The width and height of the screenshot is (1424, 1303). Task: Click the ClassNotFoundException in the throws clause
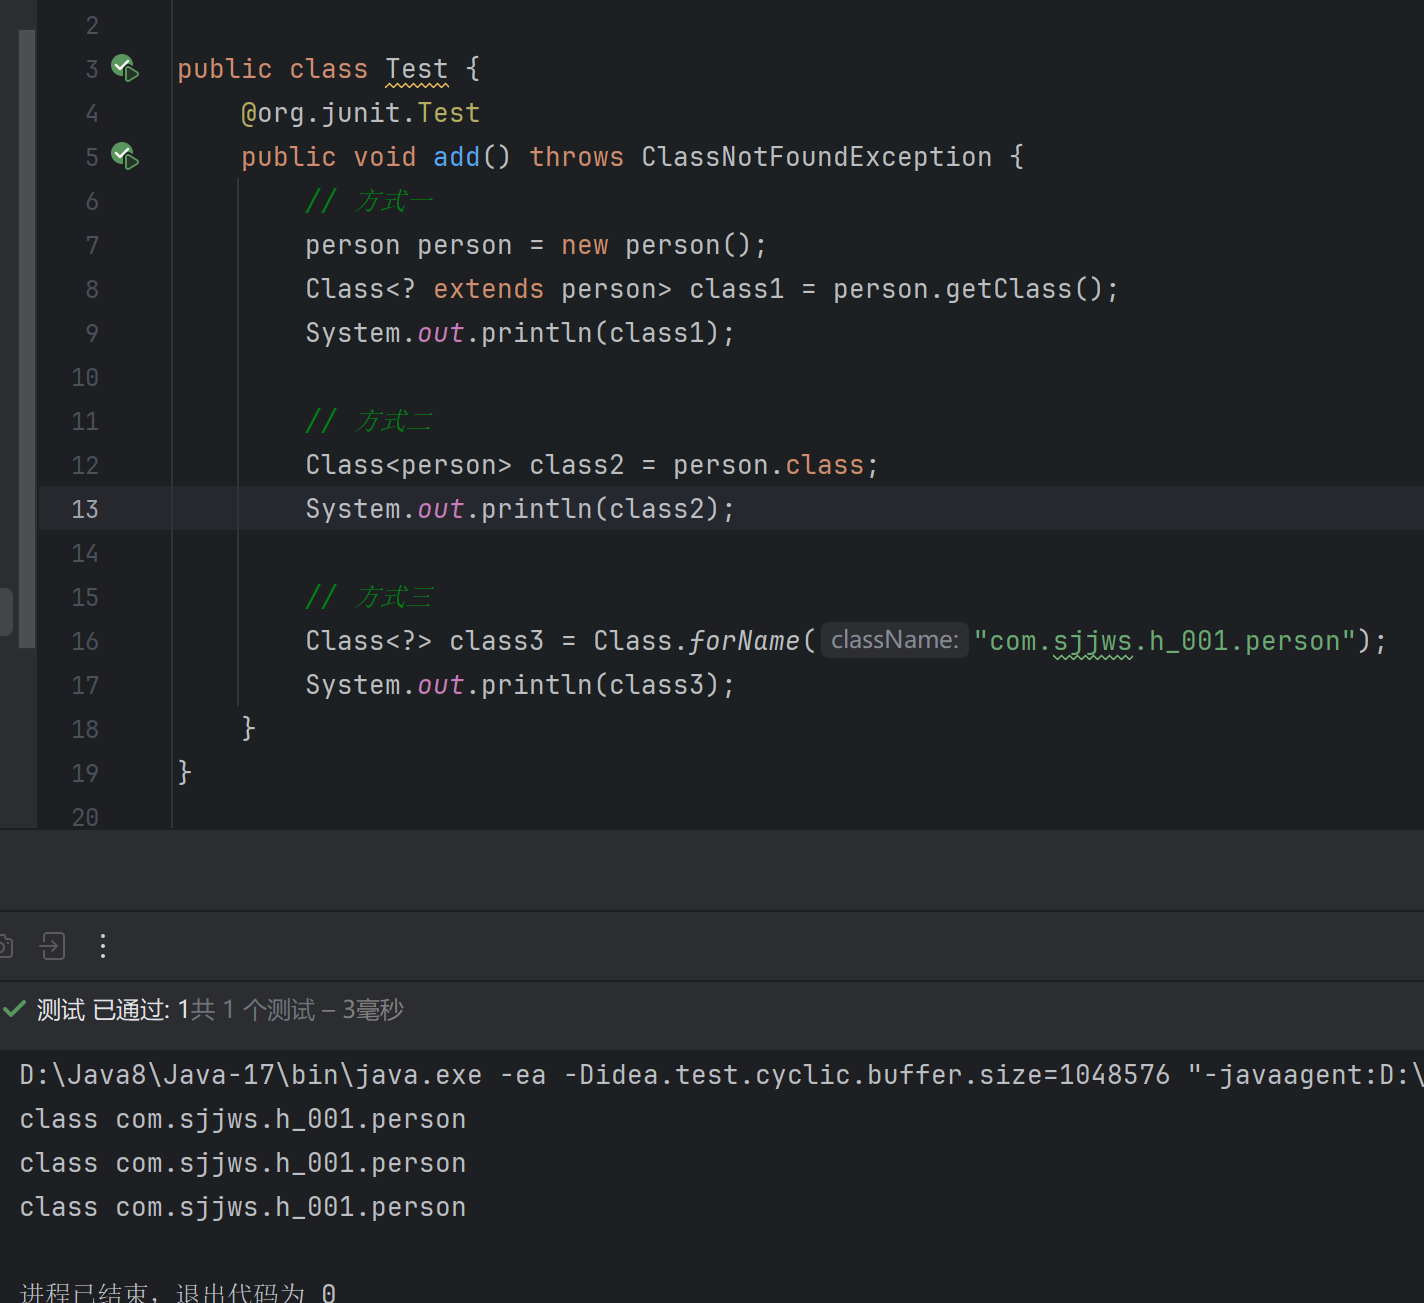[x=816, y=157]
